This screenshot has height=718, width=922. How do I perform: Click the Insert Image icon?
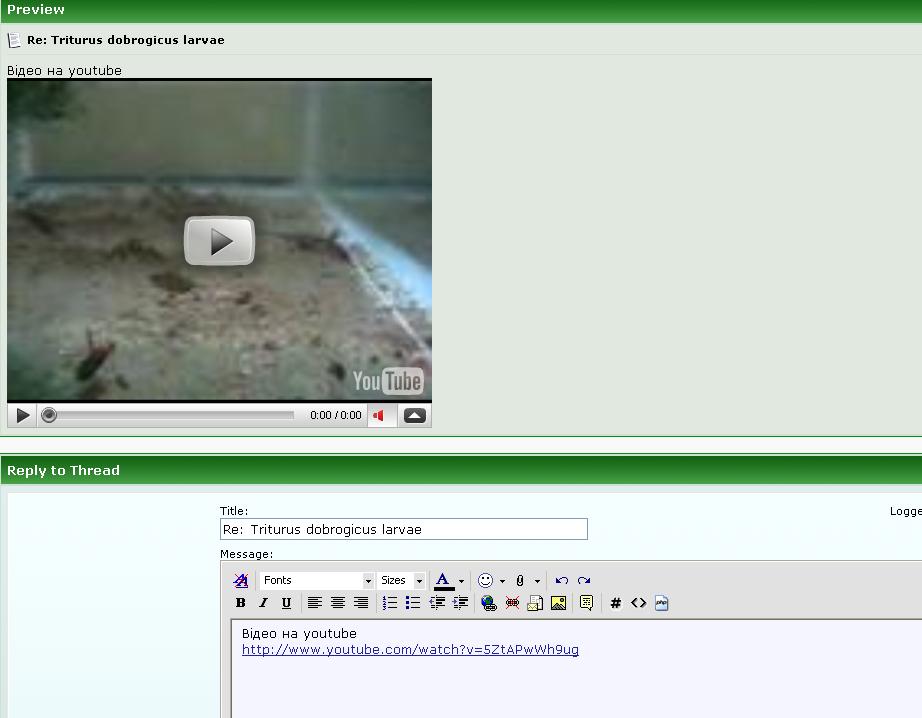pos(558,603)
